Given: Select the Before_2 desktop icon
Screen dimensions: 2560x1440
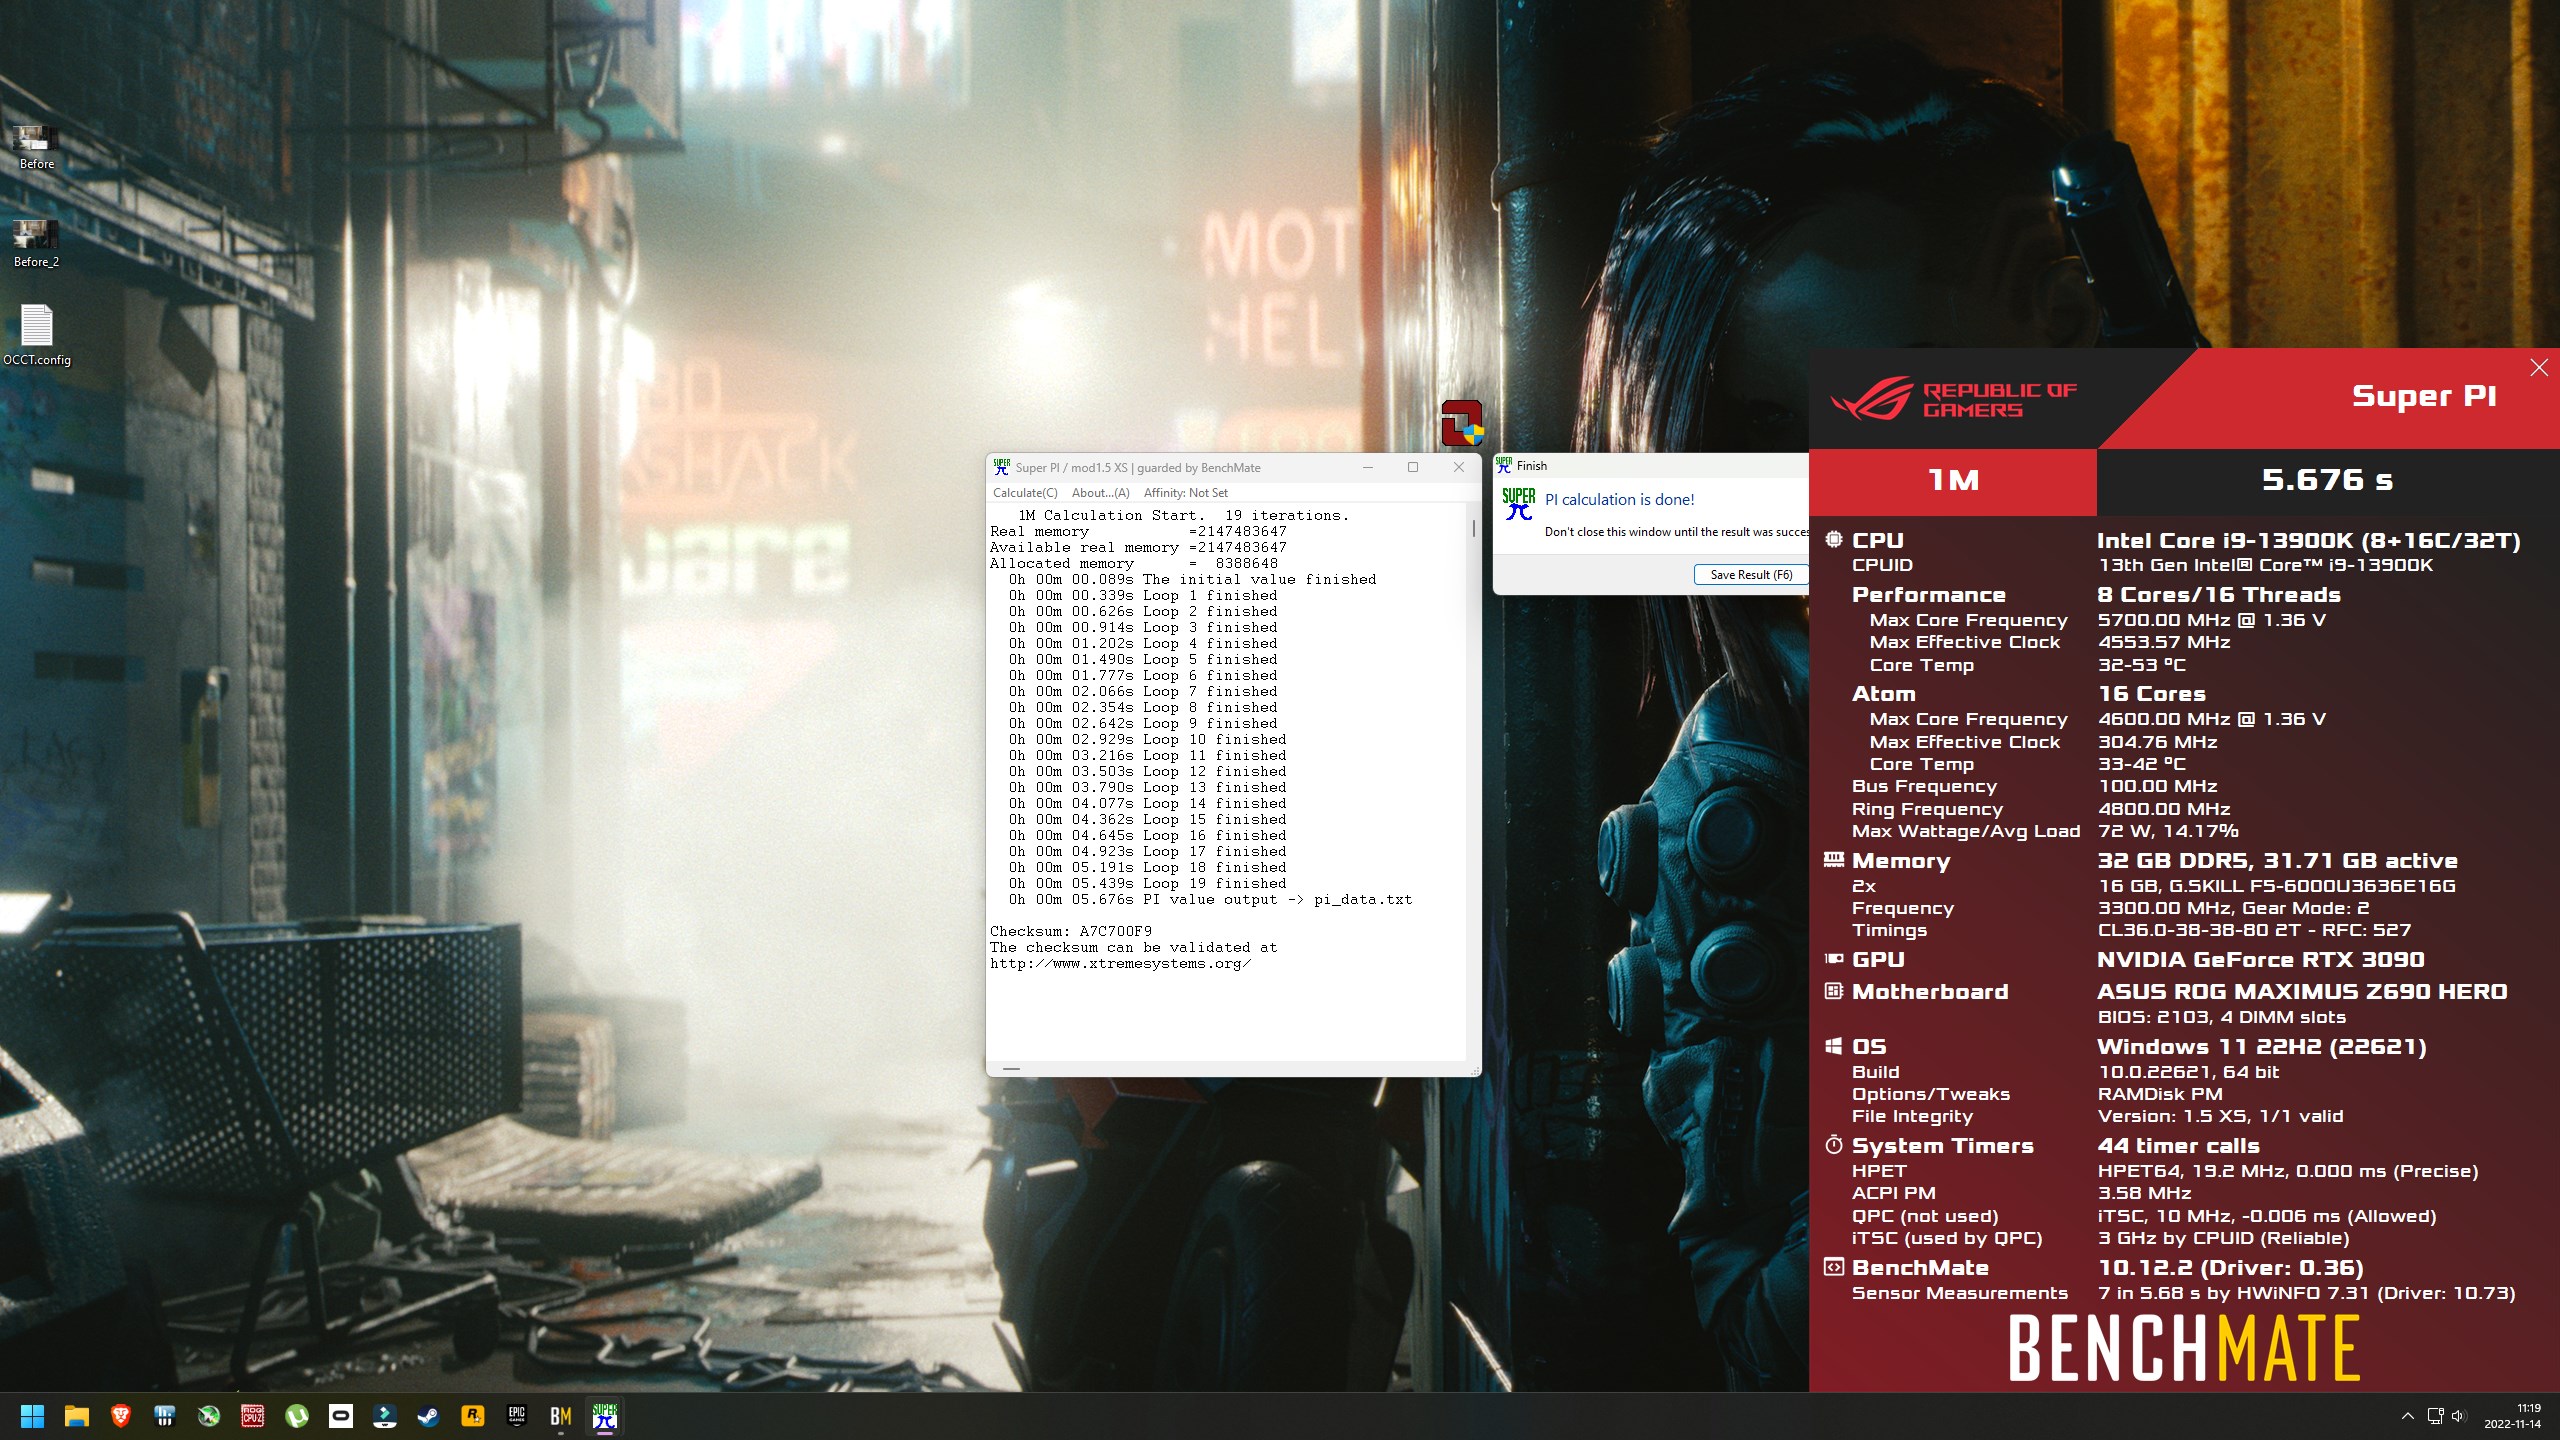Looking at the screenshot, I should coord(36,245).
